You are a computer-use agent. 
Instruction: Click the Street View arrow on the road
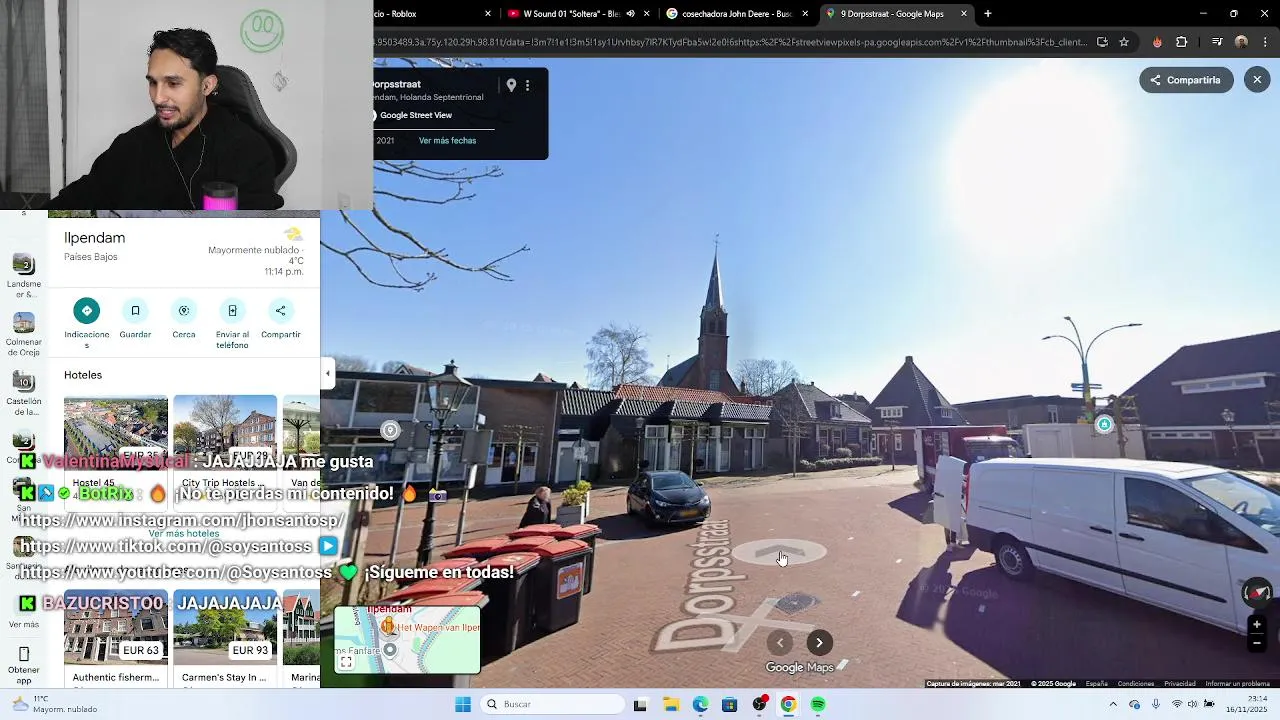click(780, 551)
